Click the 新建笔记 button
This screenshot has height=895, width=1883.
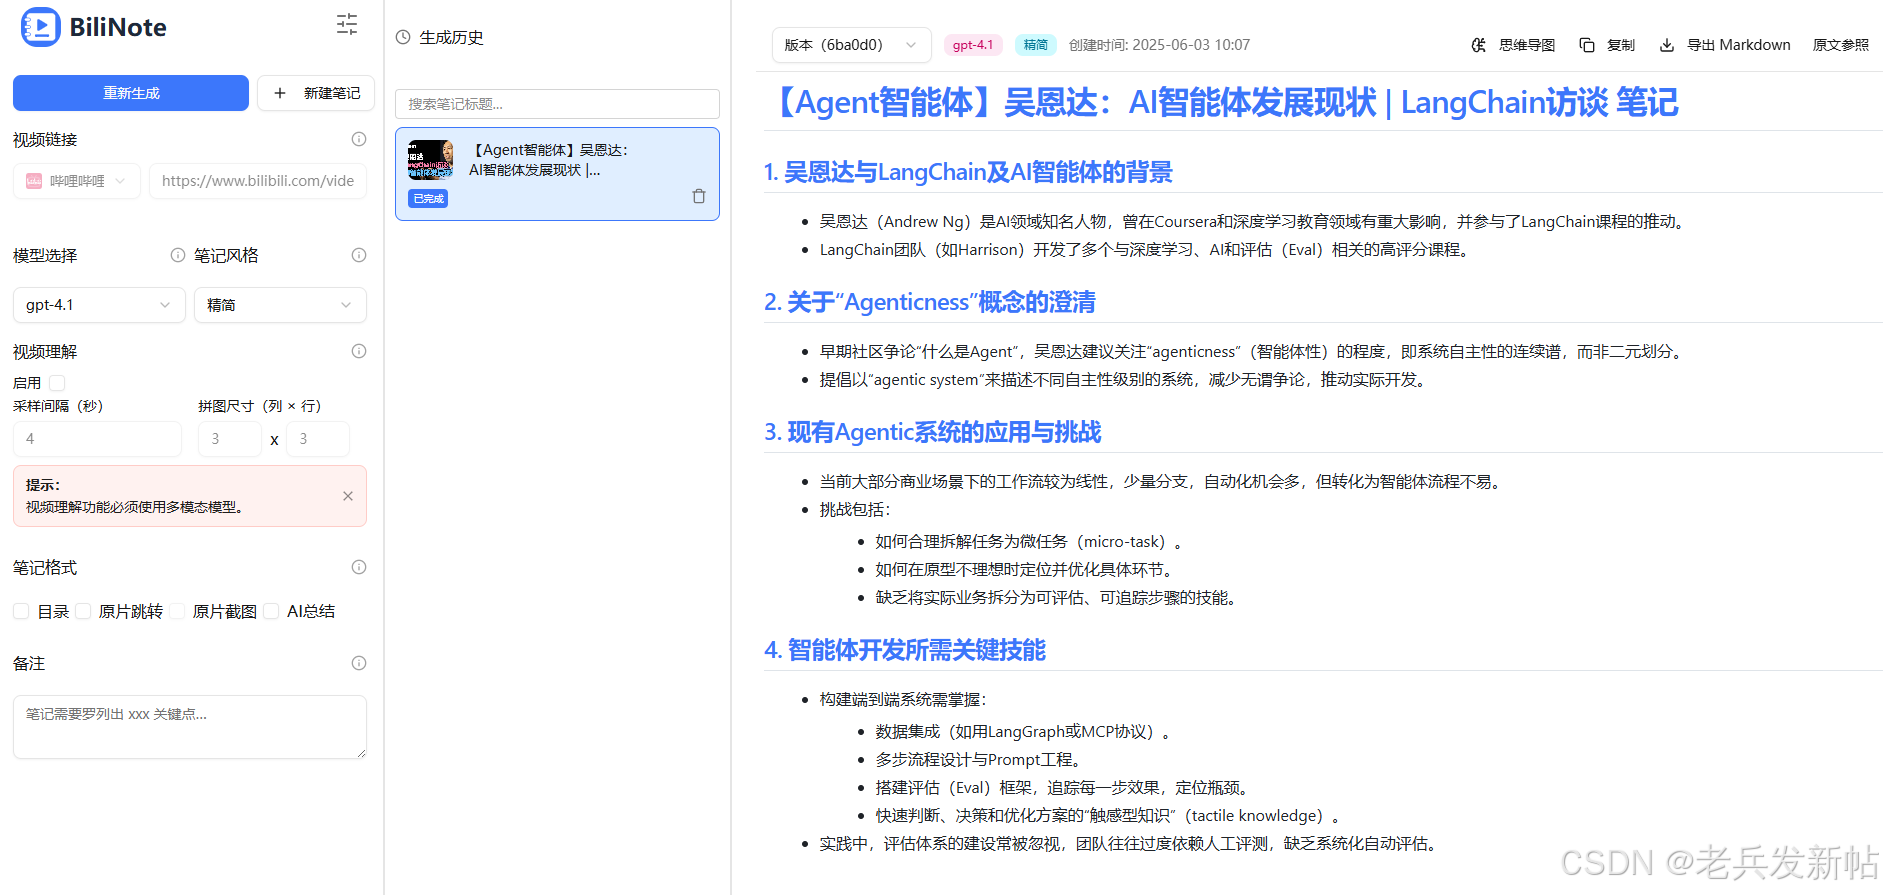point(316,93)
